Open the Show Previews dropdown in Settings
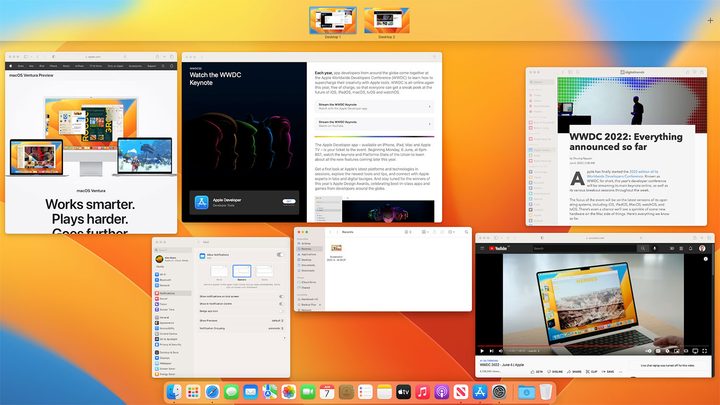The height and width of the screenshot is (405, 720). coord(277,321)
